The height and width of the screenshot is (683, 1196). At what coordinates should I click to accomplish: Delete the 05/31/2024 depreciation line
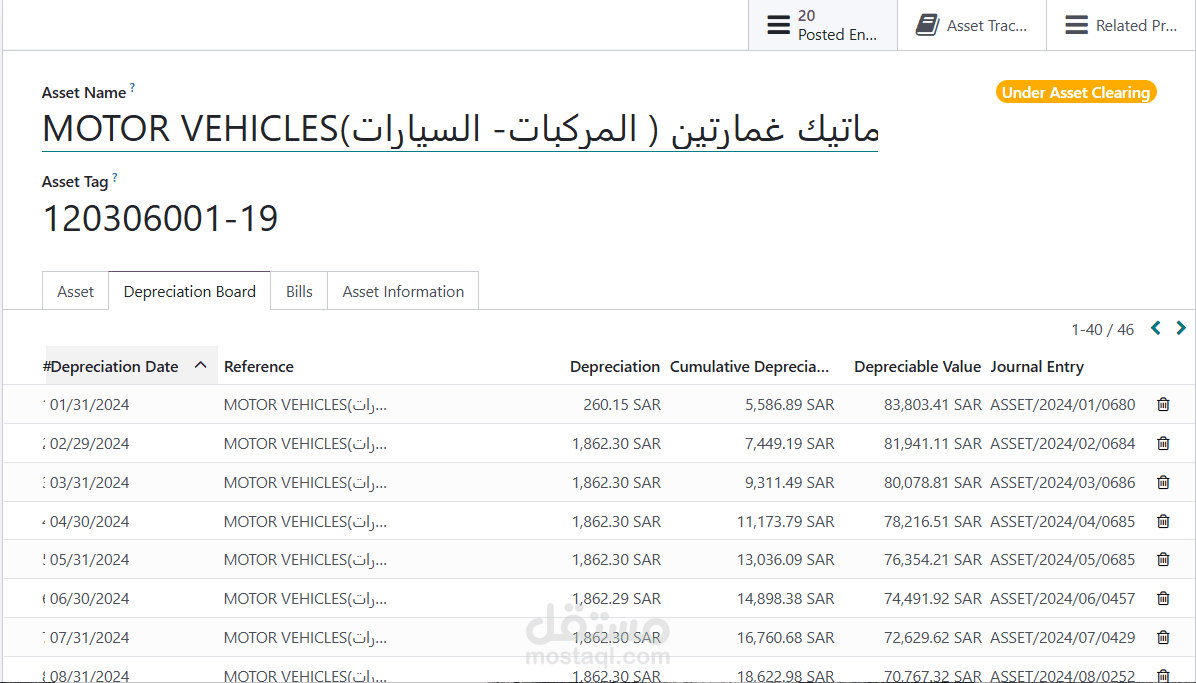point(1163,559)
